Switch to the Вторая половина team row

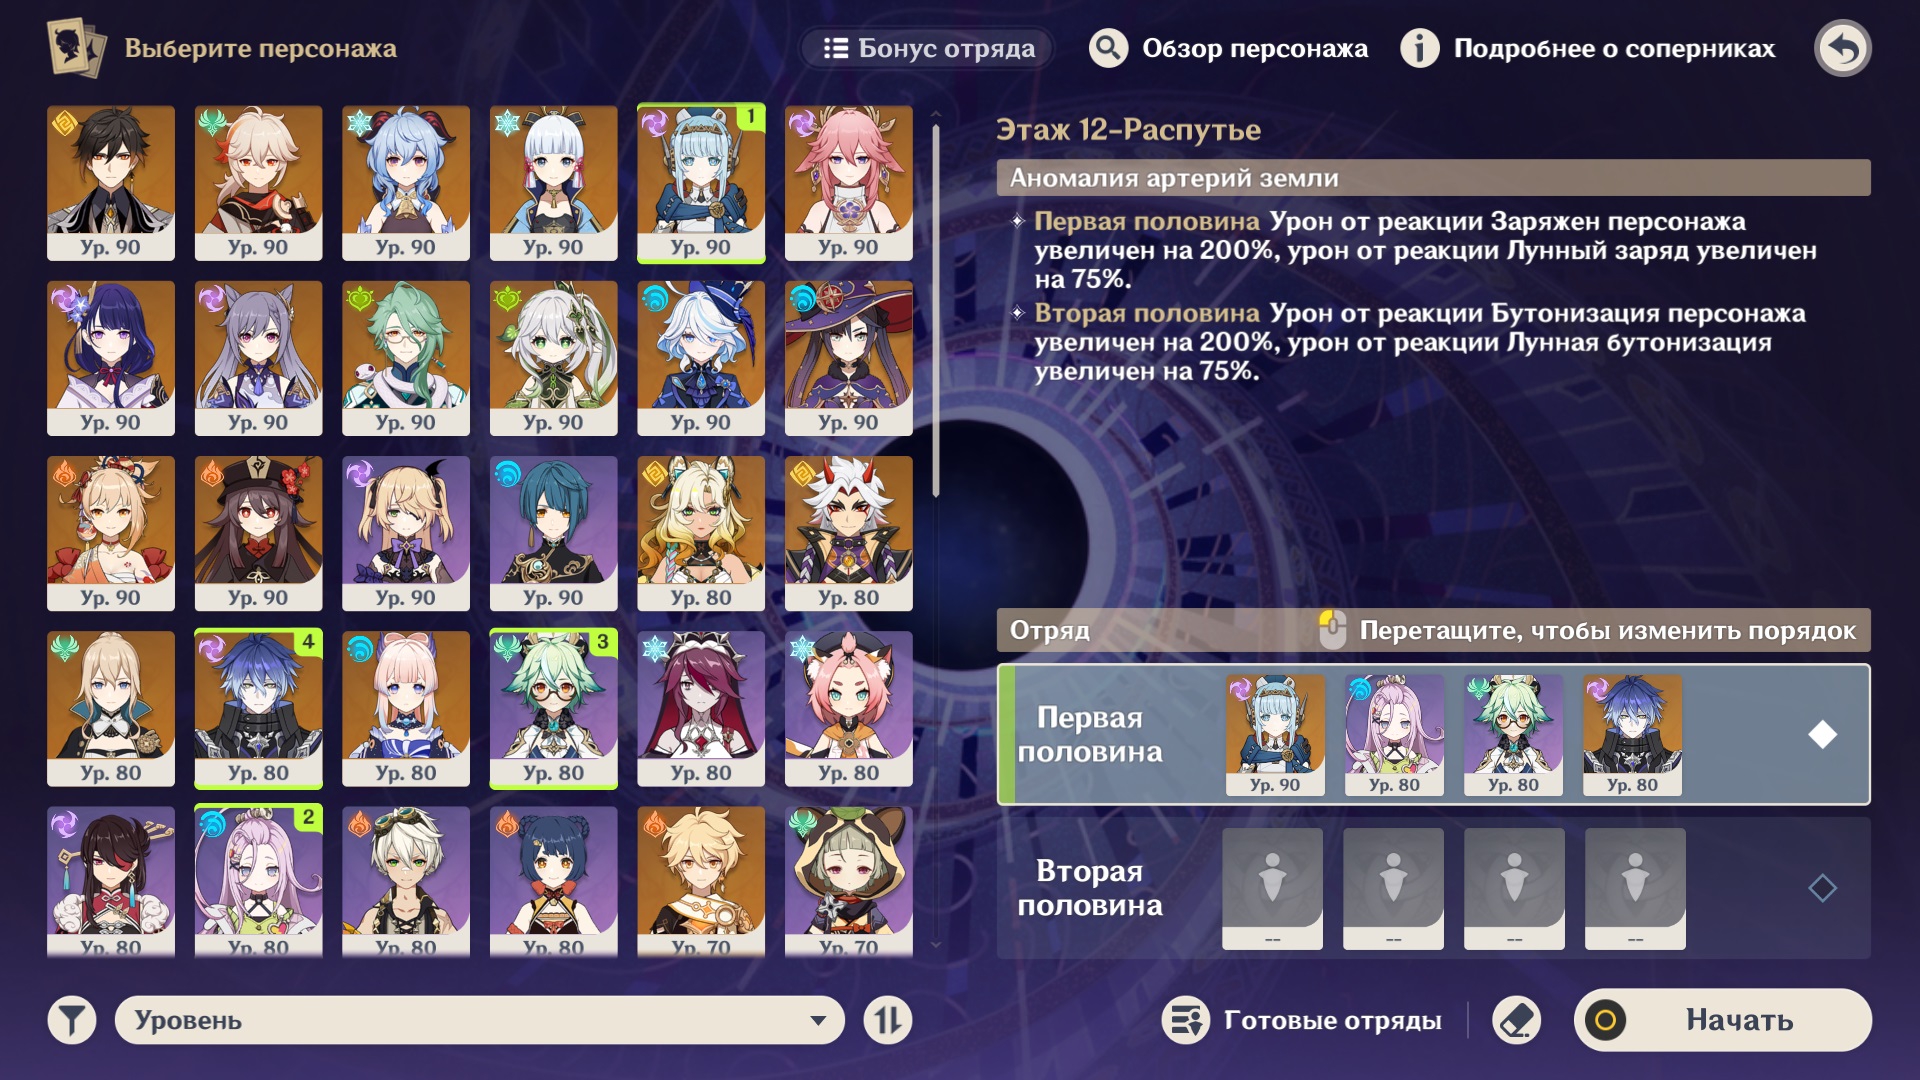point(1433,888)
